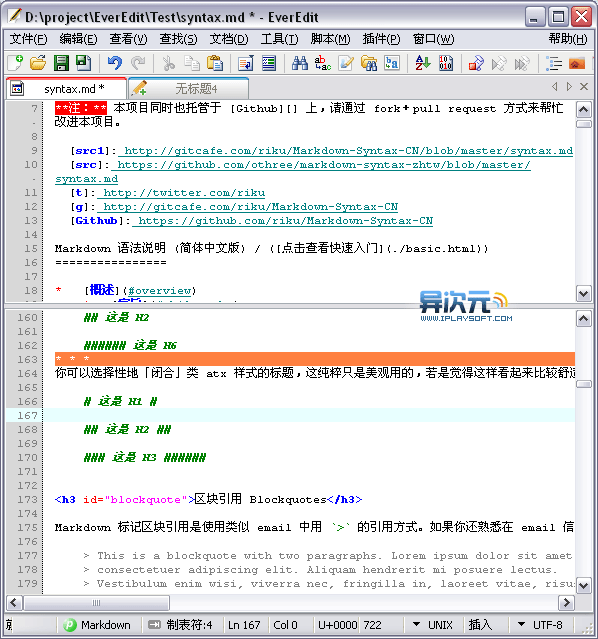Toggle word wrap toolbar icon
The height and width of the screenshot is (639, 598).
246,63
